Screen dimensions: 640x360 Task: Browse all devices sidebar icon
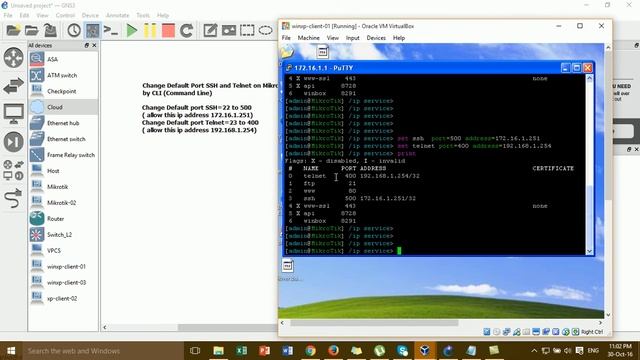click(13, 170)
